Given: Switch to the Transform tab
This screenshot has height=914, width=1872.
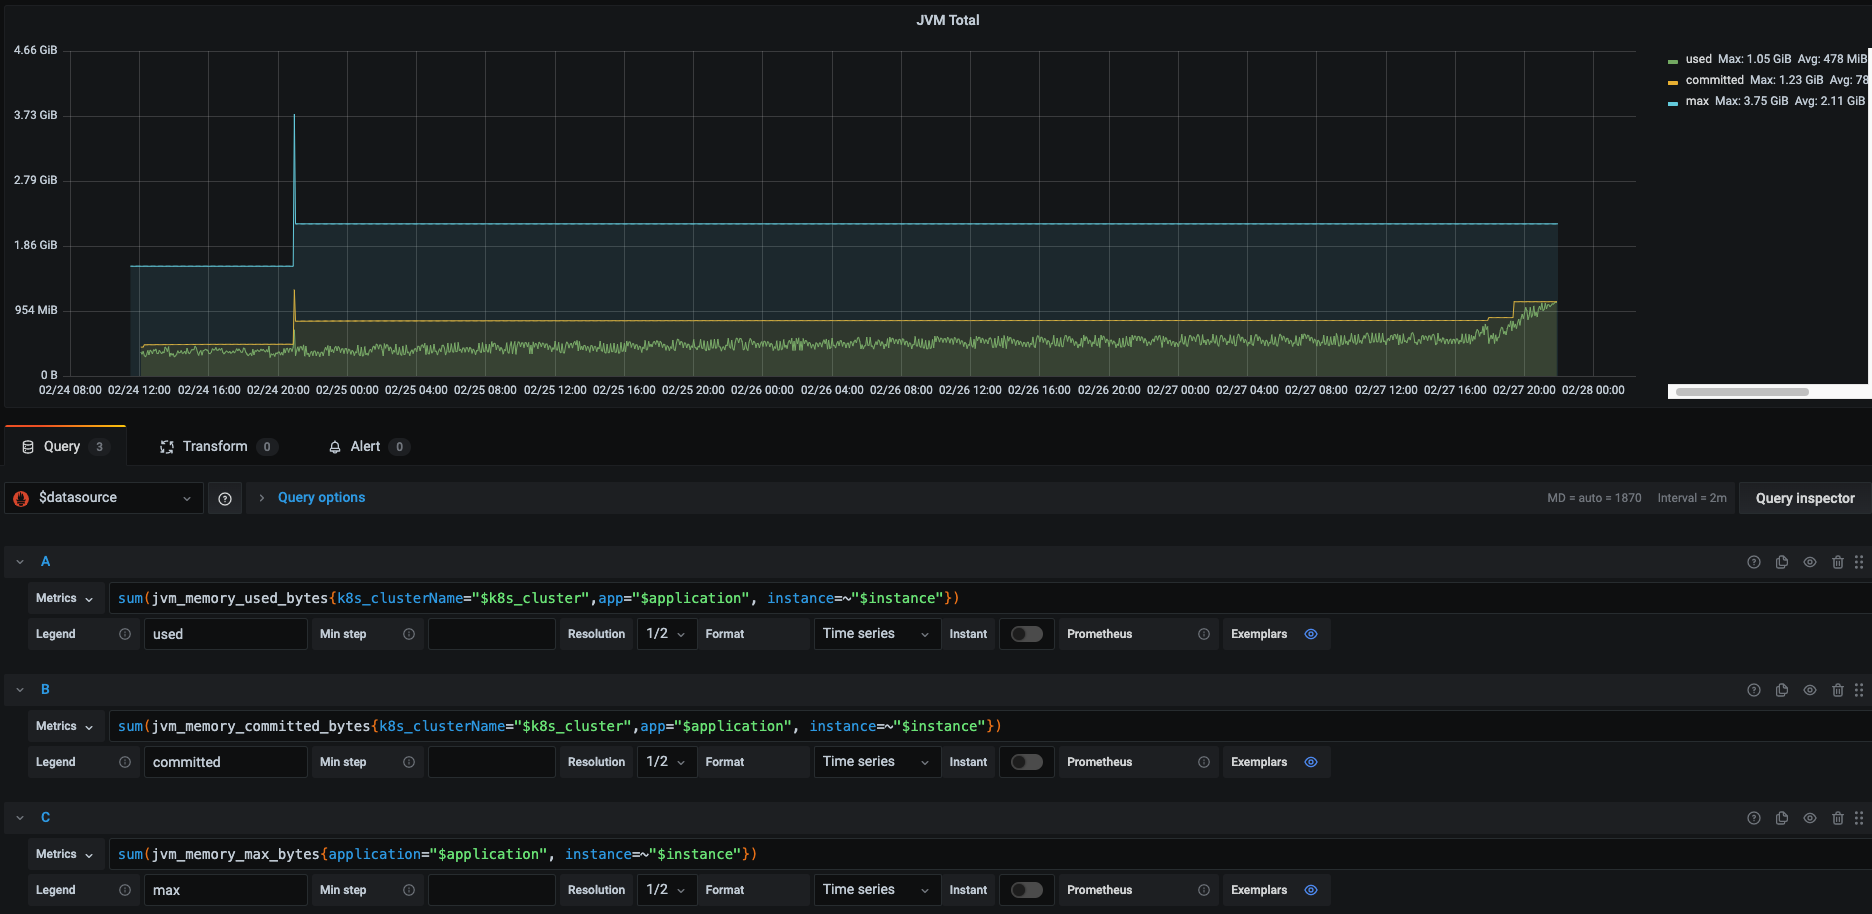Looking at the screenshot, I should [x=215, y=447].
